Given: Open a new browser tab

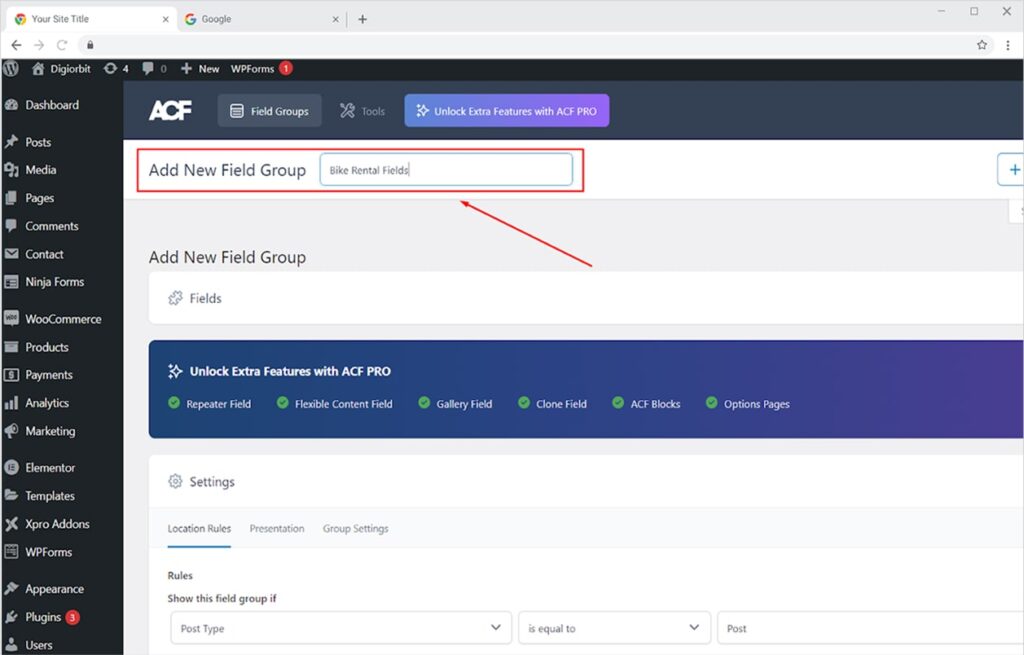Looking at the screenshot, I should pyautogui.click(x=362, y=19).
